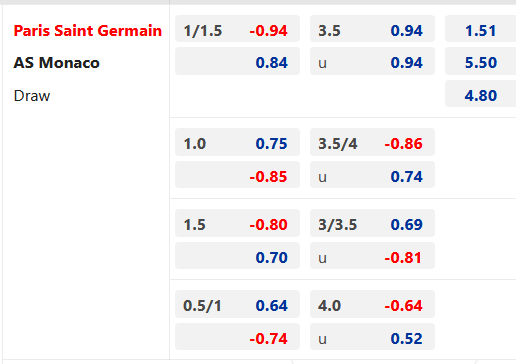
Task: Select handicap 1.0 odds 0.75
Action: (x=237, y=142)
